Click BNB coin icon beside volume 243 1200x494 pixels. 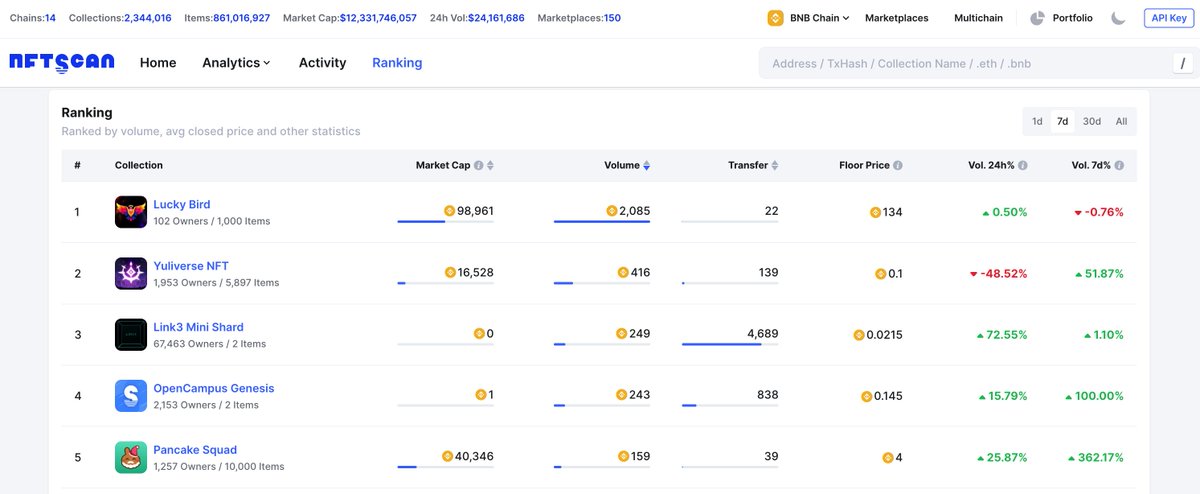coord(623,395)
